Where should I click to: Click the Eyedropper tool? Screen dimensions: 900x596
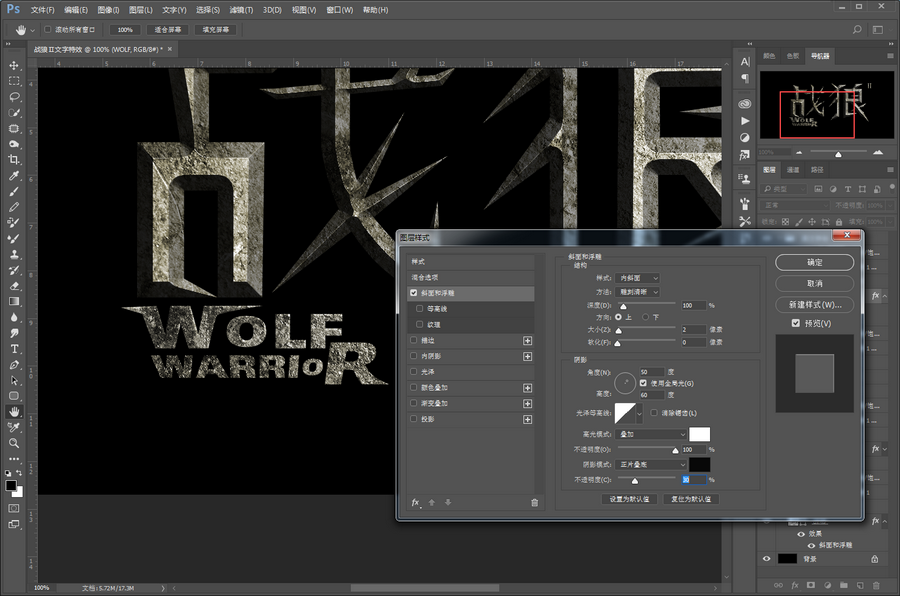pyautogui.click(x=14, y=177)
